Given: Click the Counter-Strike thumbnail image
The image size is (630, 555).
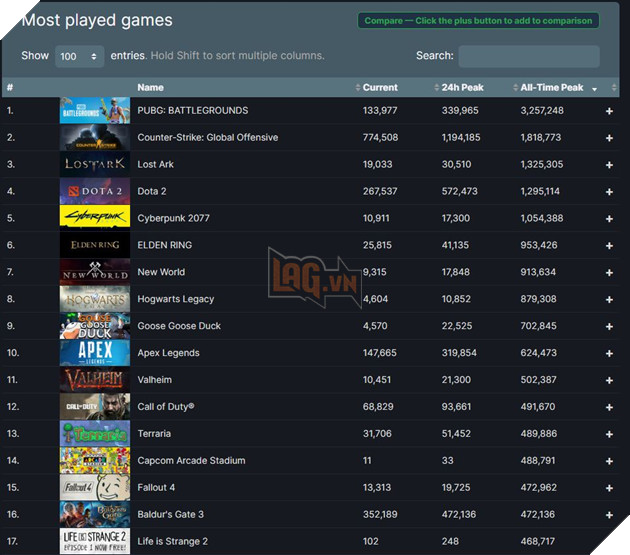Looking at the screenshot, I should pos(95,137).
